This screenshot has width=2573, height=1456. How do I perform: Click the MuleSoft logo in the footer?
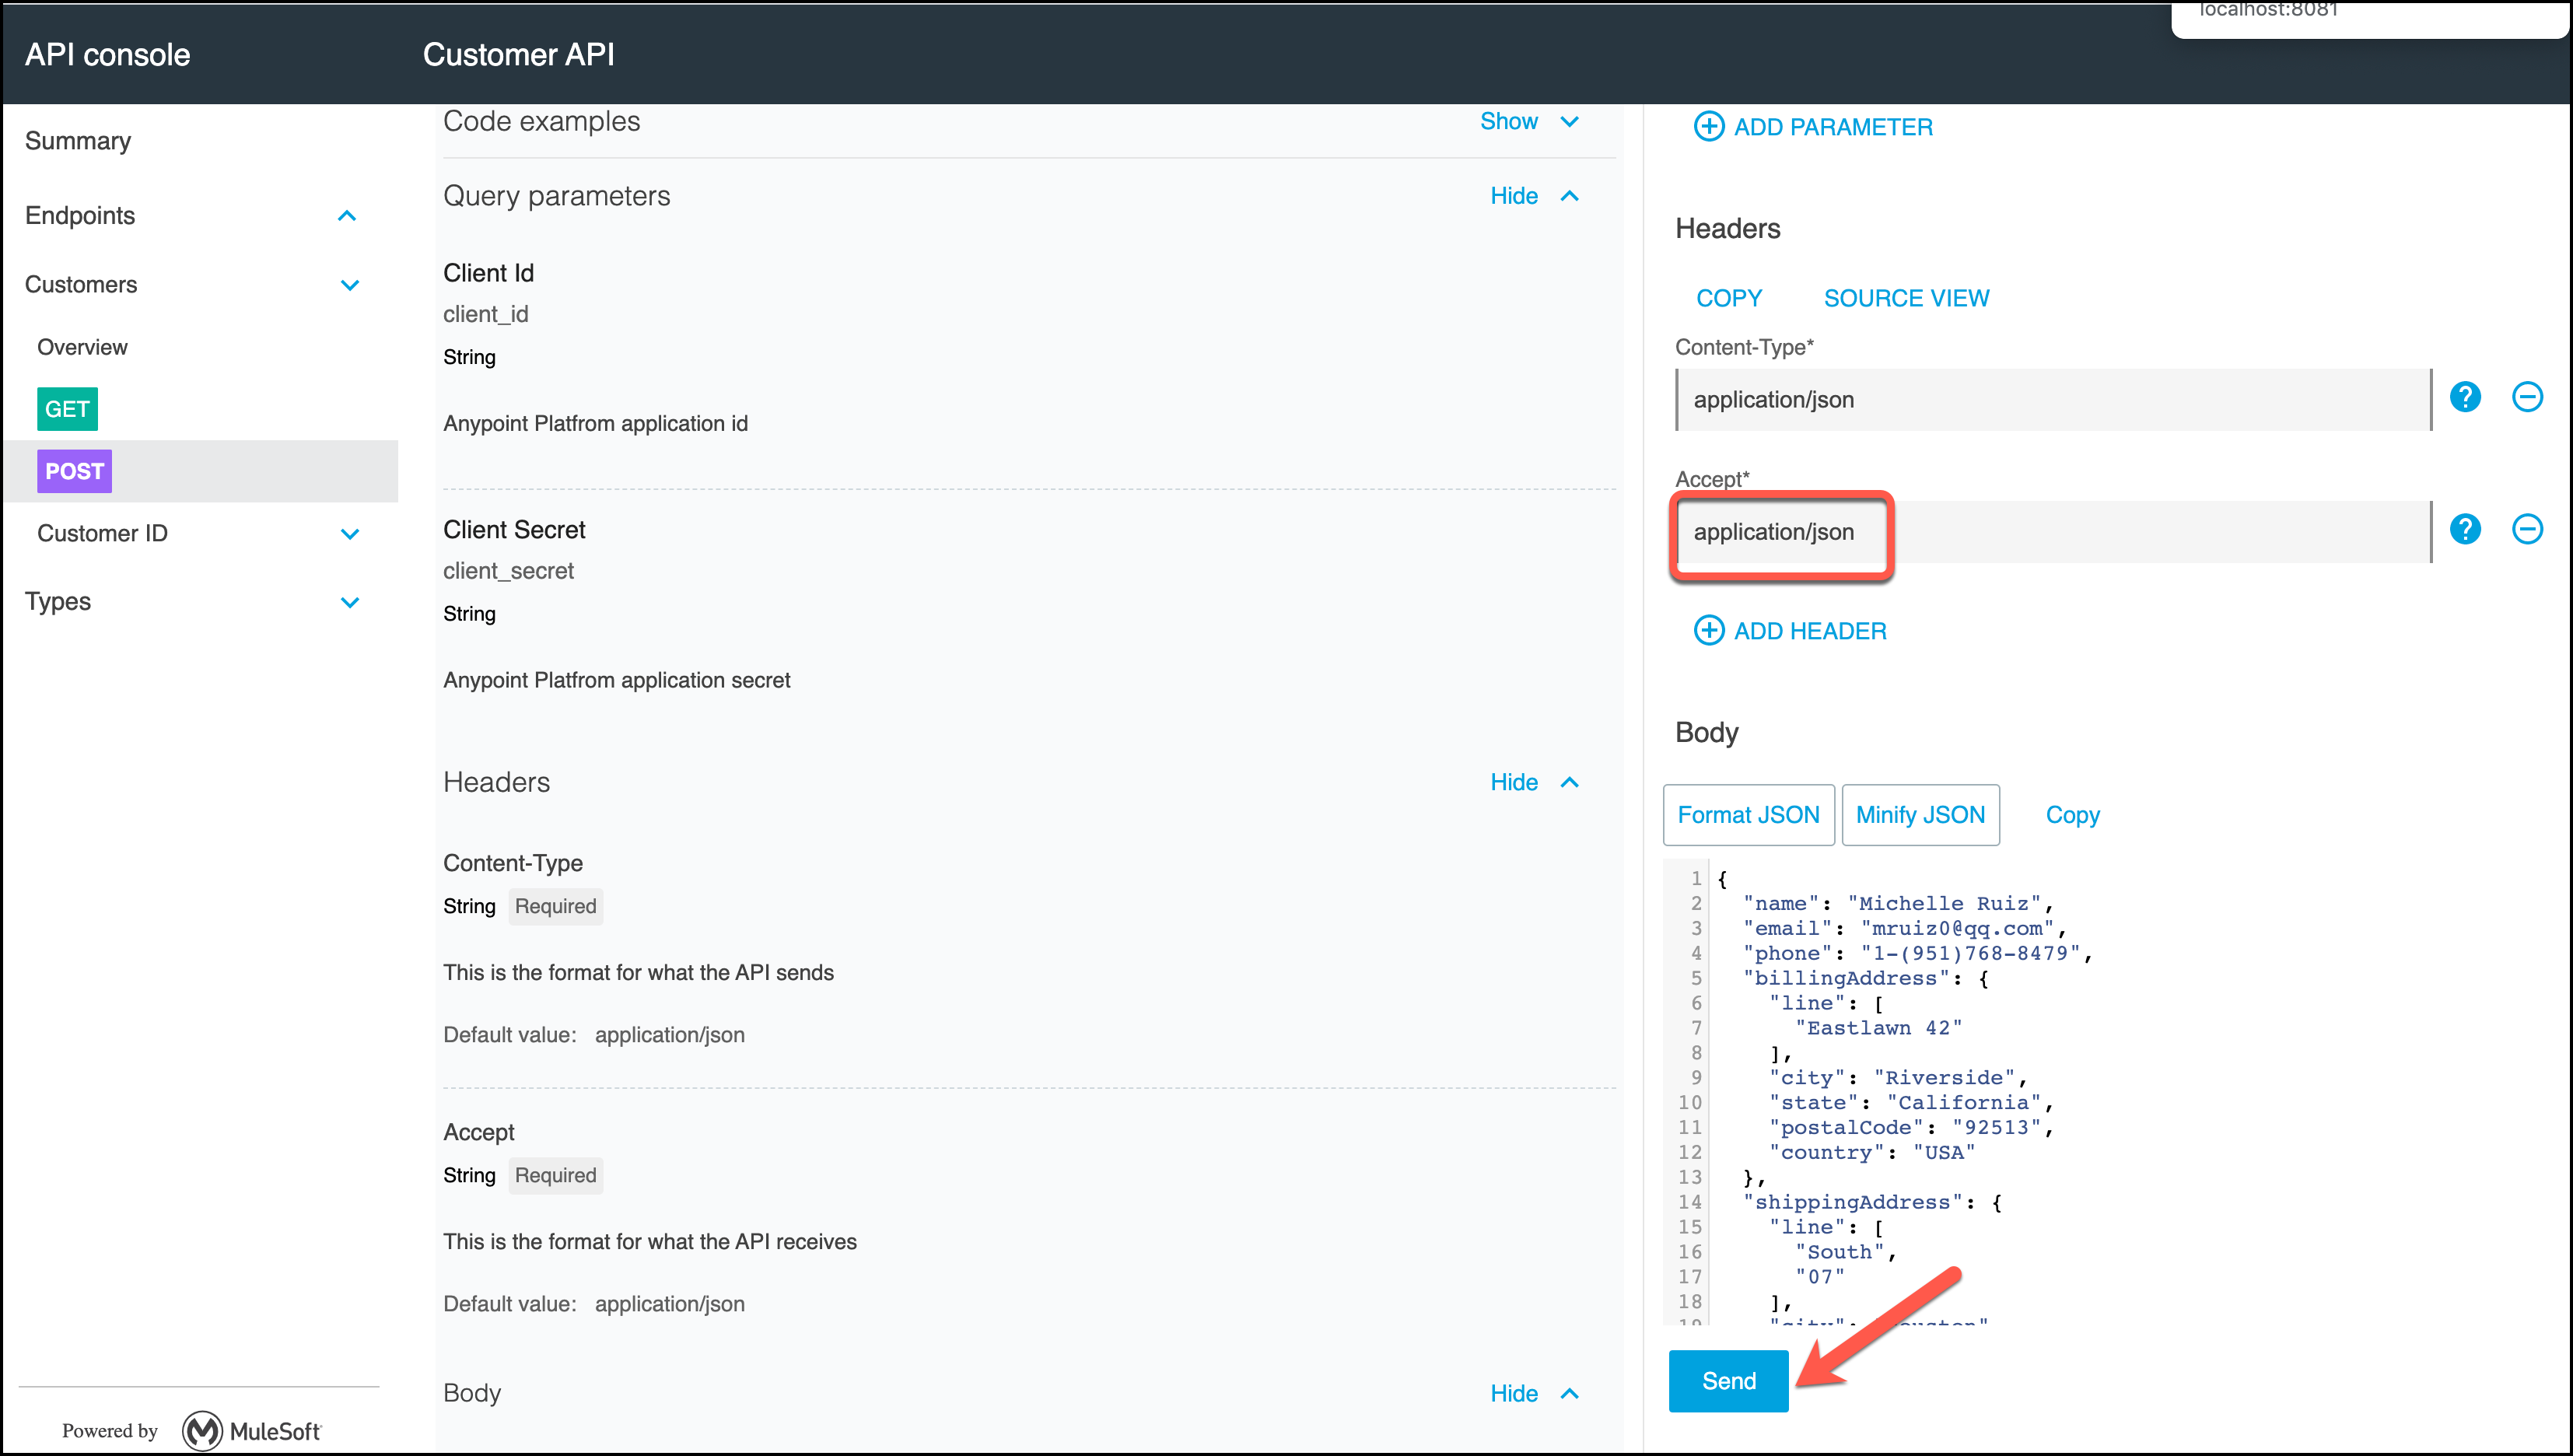252,1431
